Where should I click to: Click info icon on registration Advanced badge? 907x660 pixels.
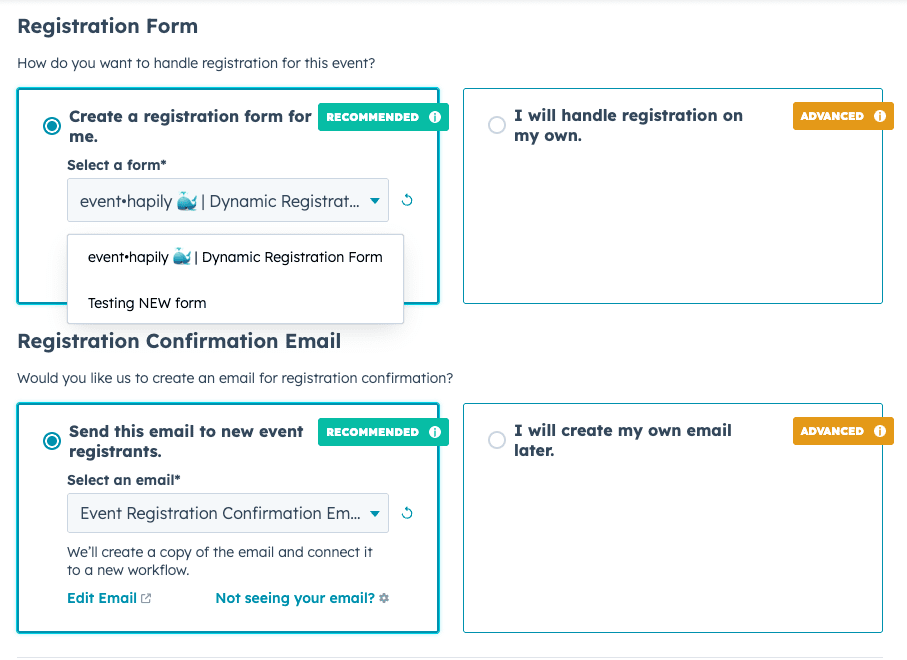click(880, 116)
